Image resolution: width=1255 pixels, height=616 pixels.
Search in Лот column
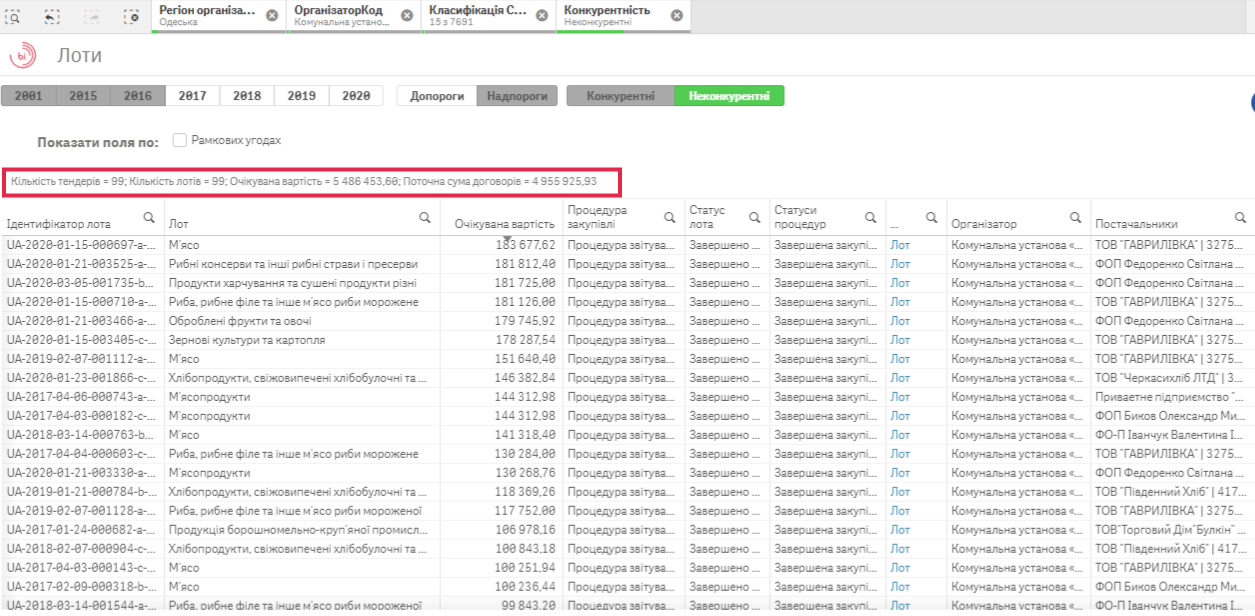coord(425,218)
